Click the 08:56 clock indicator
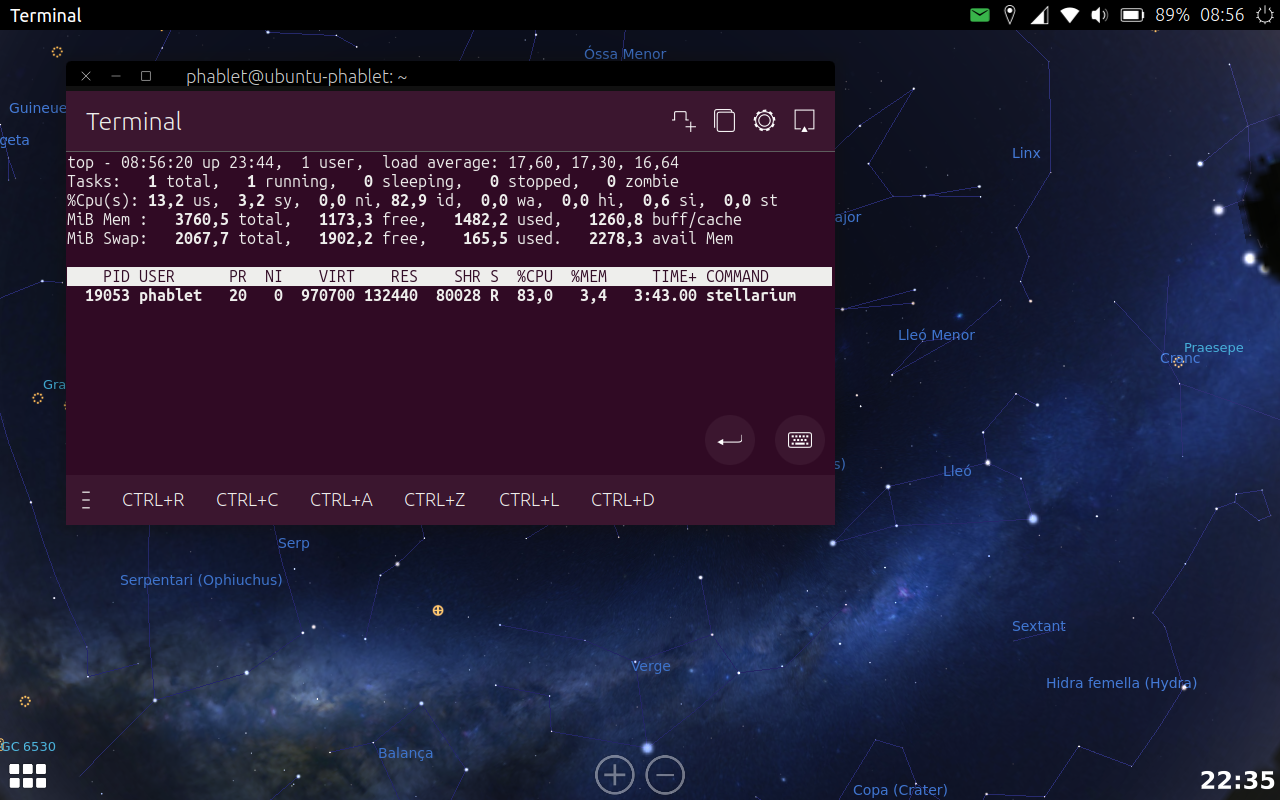The image size is (1280, 800). [1222, 15]
